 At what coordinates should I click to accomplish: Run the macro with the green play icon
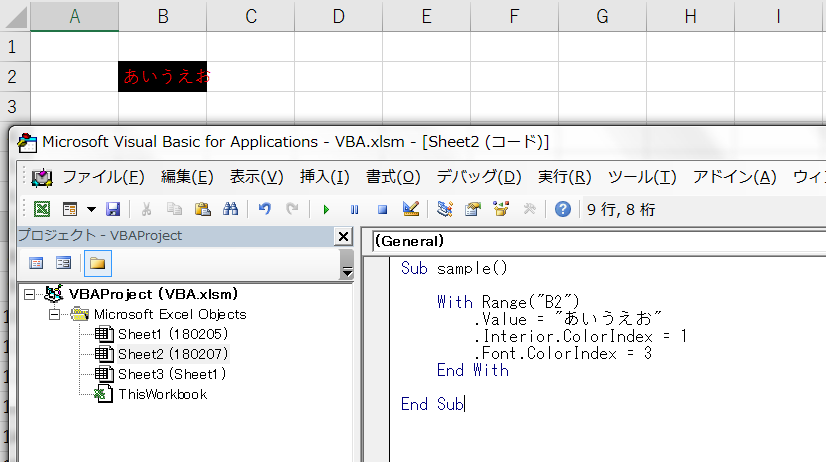click(x=325, y=209)
